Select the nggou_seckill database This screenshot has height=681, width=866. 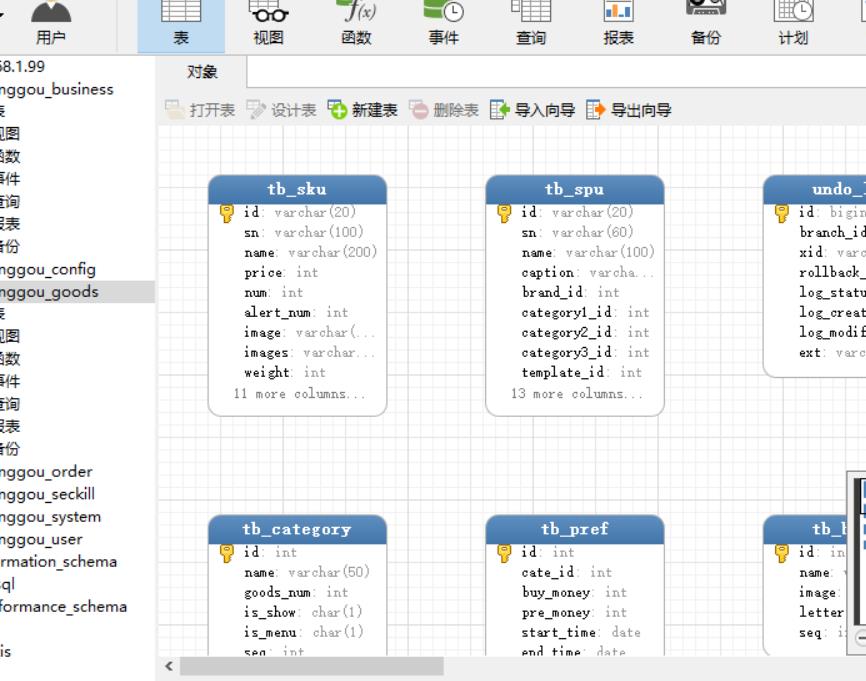point(47,494)
